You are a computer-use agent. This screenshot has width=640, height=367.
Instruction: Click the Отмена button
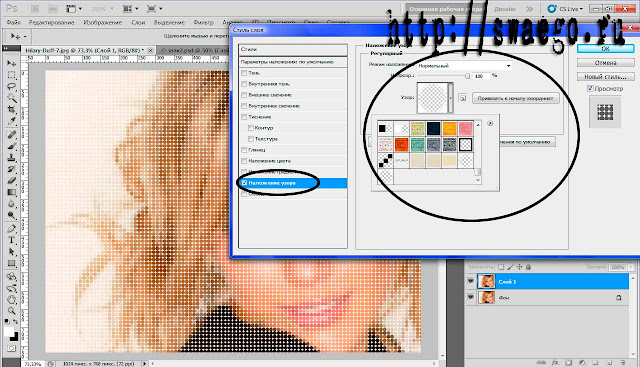(x=606, y=63)
